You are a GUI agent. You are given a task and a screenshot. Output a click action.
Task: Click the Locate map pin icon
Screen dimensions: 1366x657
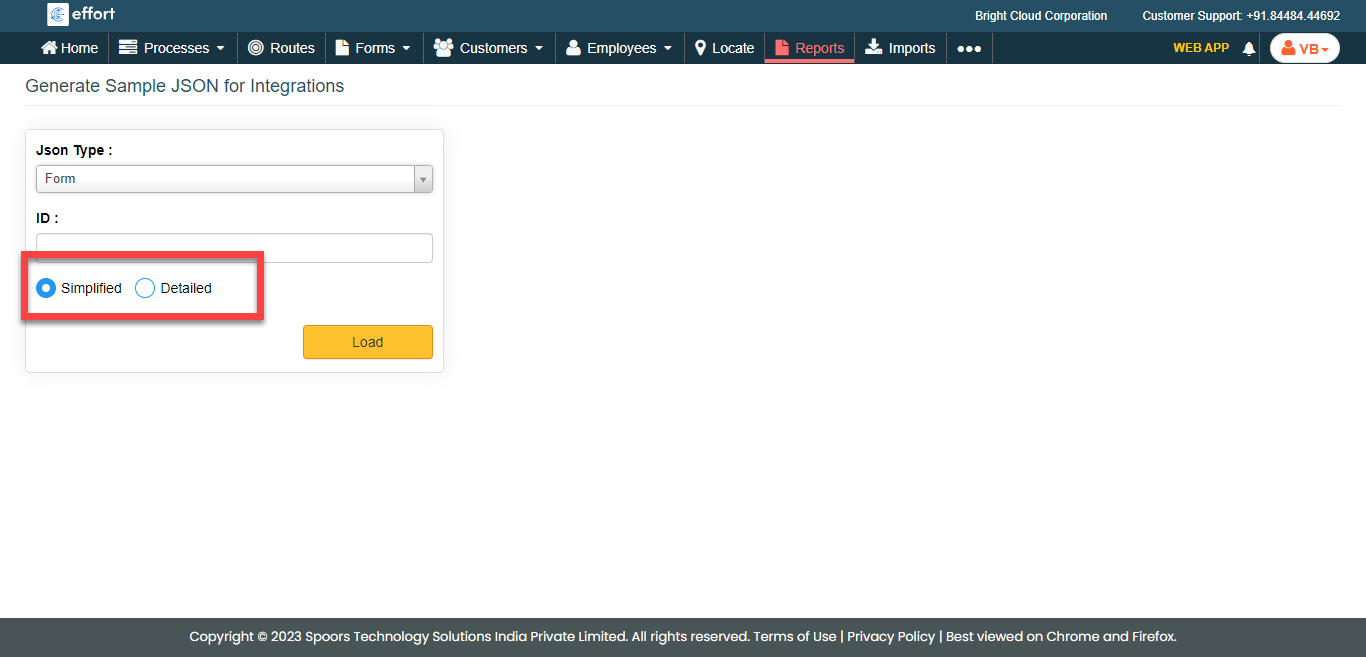coord(701,48)
